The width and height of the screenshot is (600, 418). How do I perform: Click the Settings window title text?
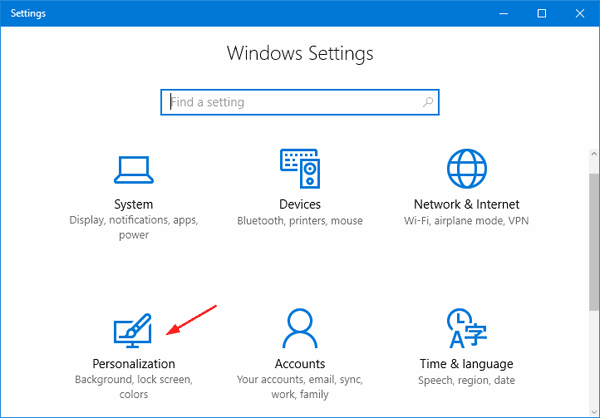28,13
